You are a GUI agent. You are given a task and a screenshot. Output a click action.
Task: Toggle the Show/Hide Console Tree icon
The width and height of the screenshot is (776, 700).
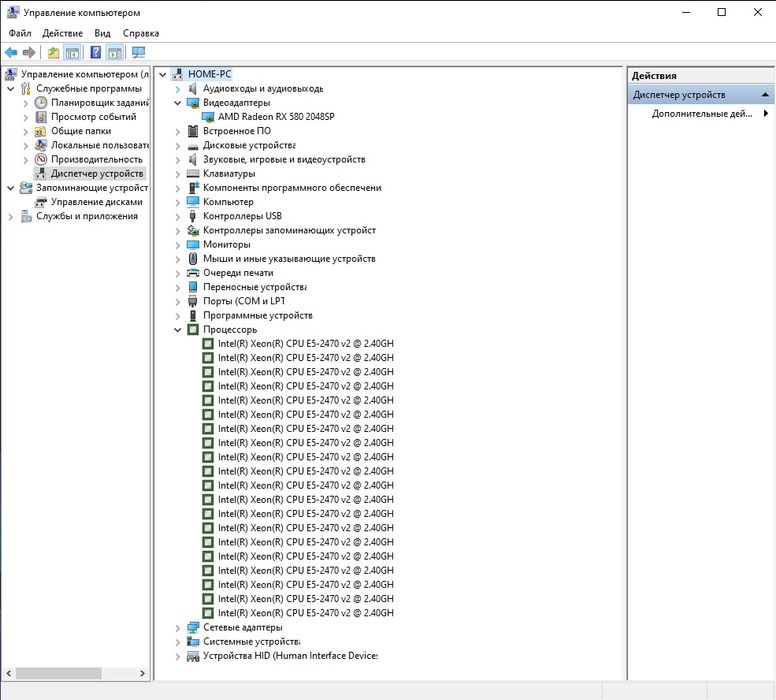click(x=73, y=52)
